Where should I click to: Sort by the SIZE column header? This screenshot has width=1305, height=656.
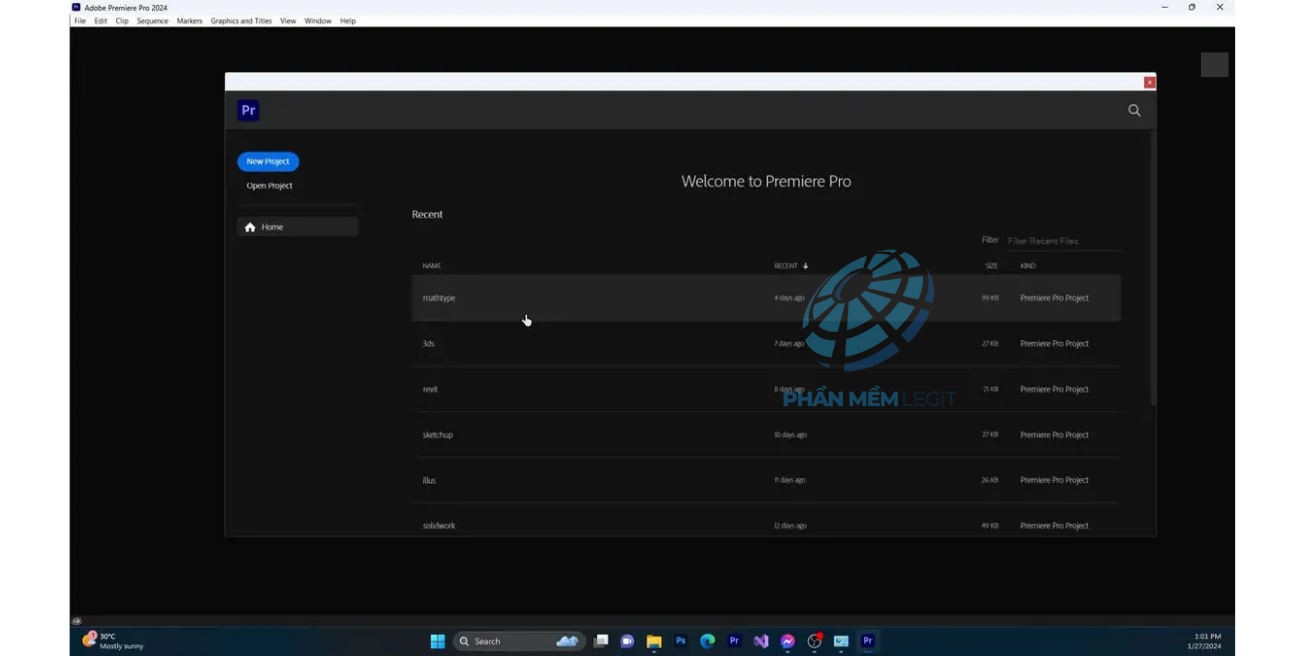tap(991, 266)
